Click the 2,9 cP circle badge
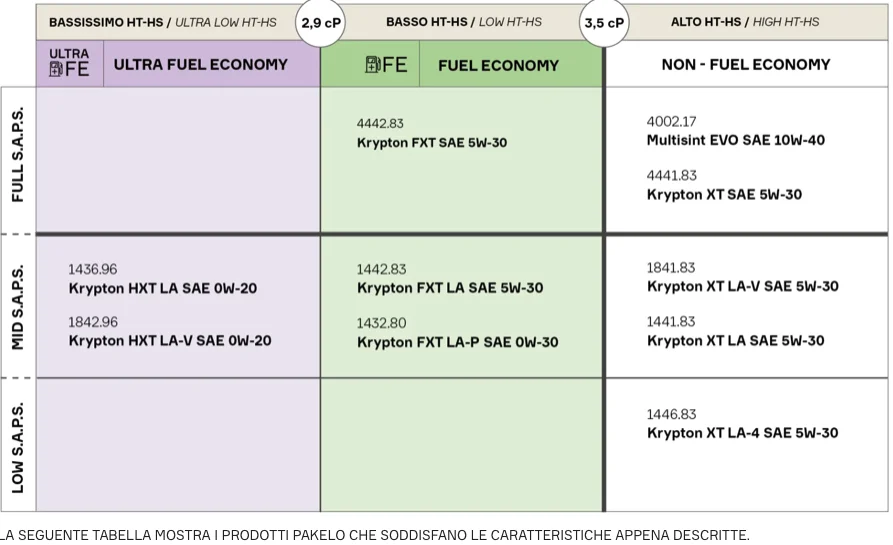 coord(321,23)
